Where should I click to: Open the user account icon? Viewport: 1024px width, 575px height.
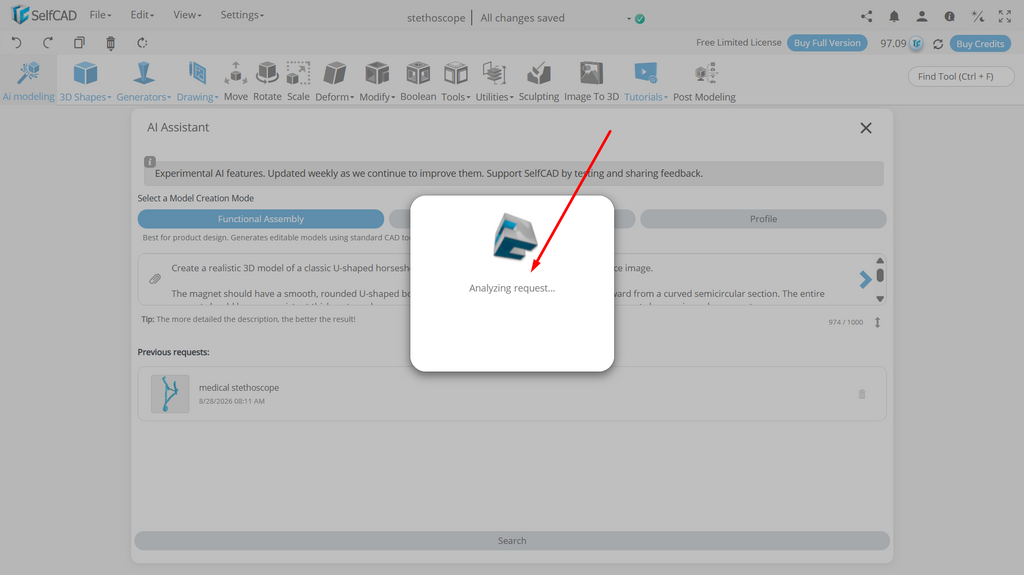point(921,17)
